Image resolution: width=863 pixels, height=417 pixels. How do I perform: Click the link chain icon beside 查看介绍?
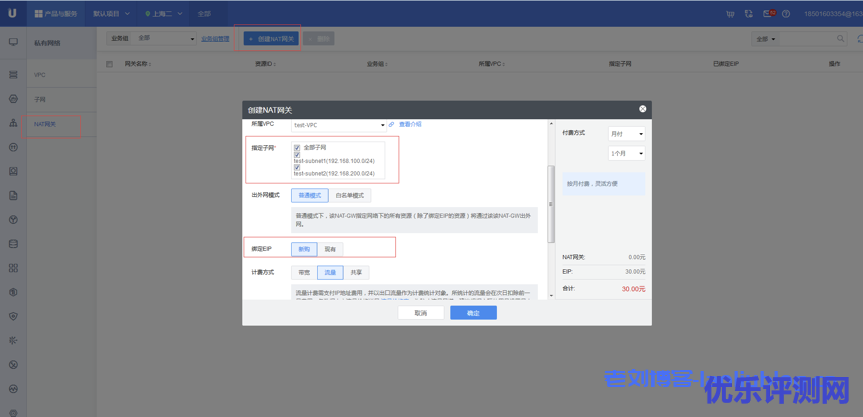(x=391, y=124)
